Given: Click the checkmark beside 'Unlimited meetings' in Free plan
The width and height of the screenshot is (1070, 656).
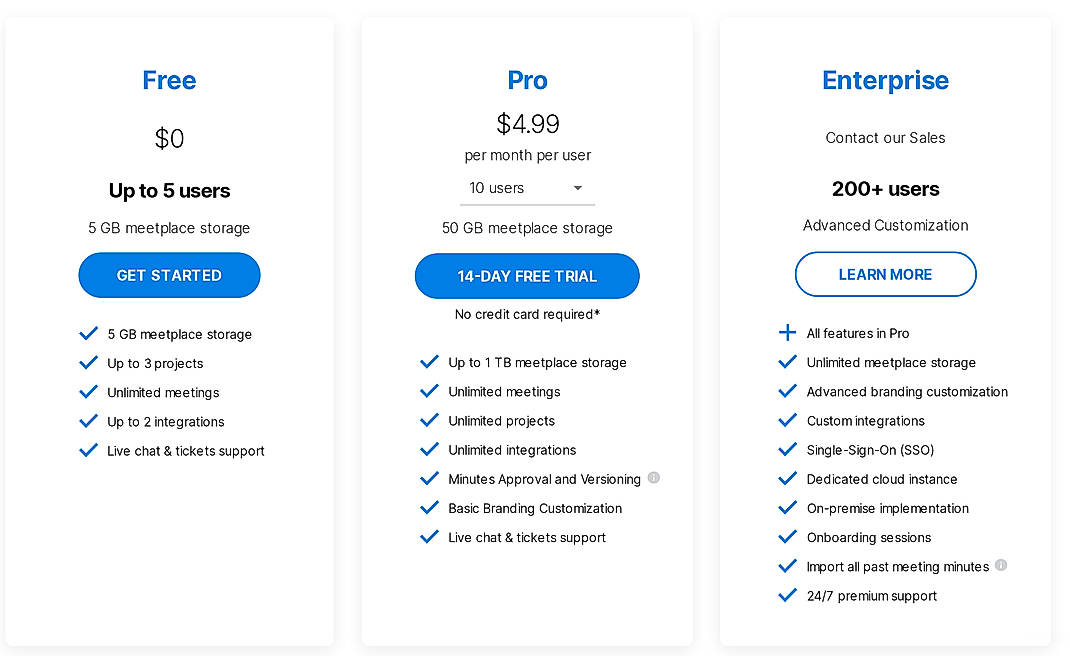Looking at the screenshot, I should pos(88,392).
